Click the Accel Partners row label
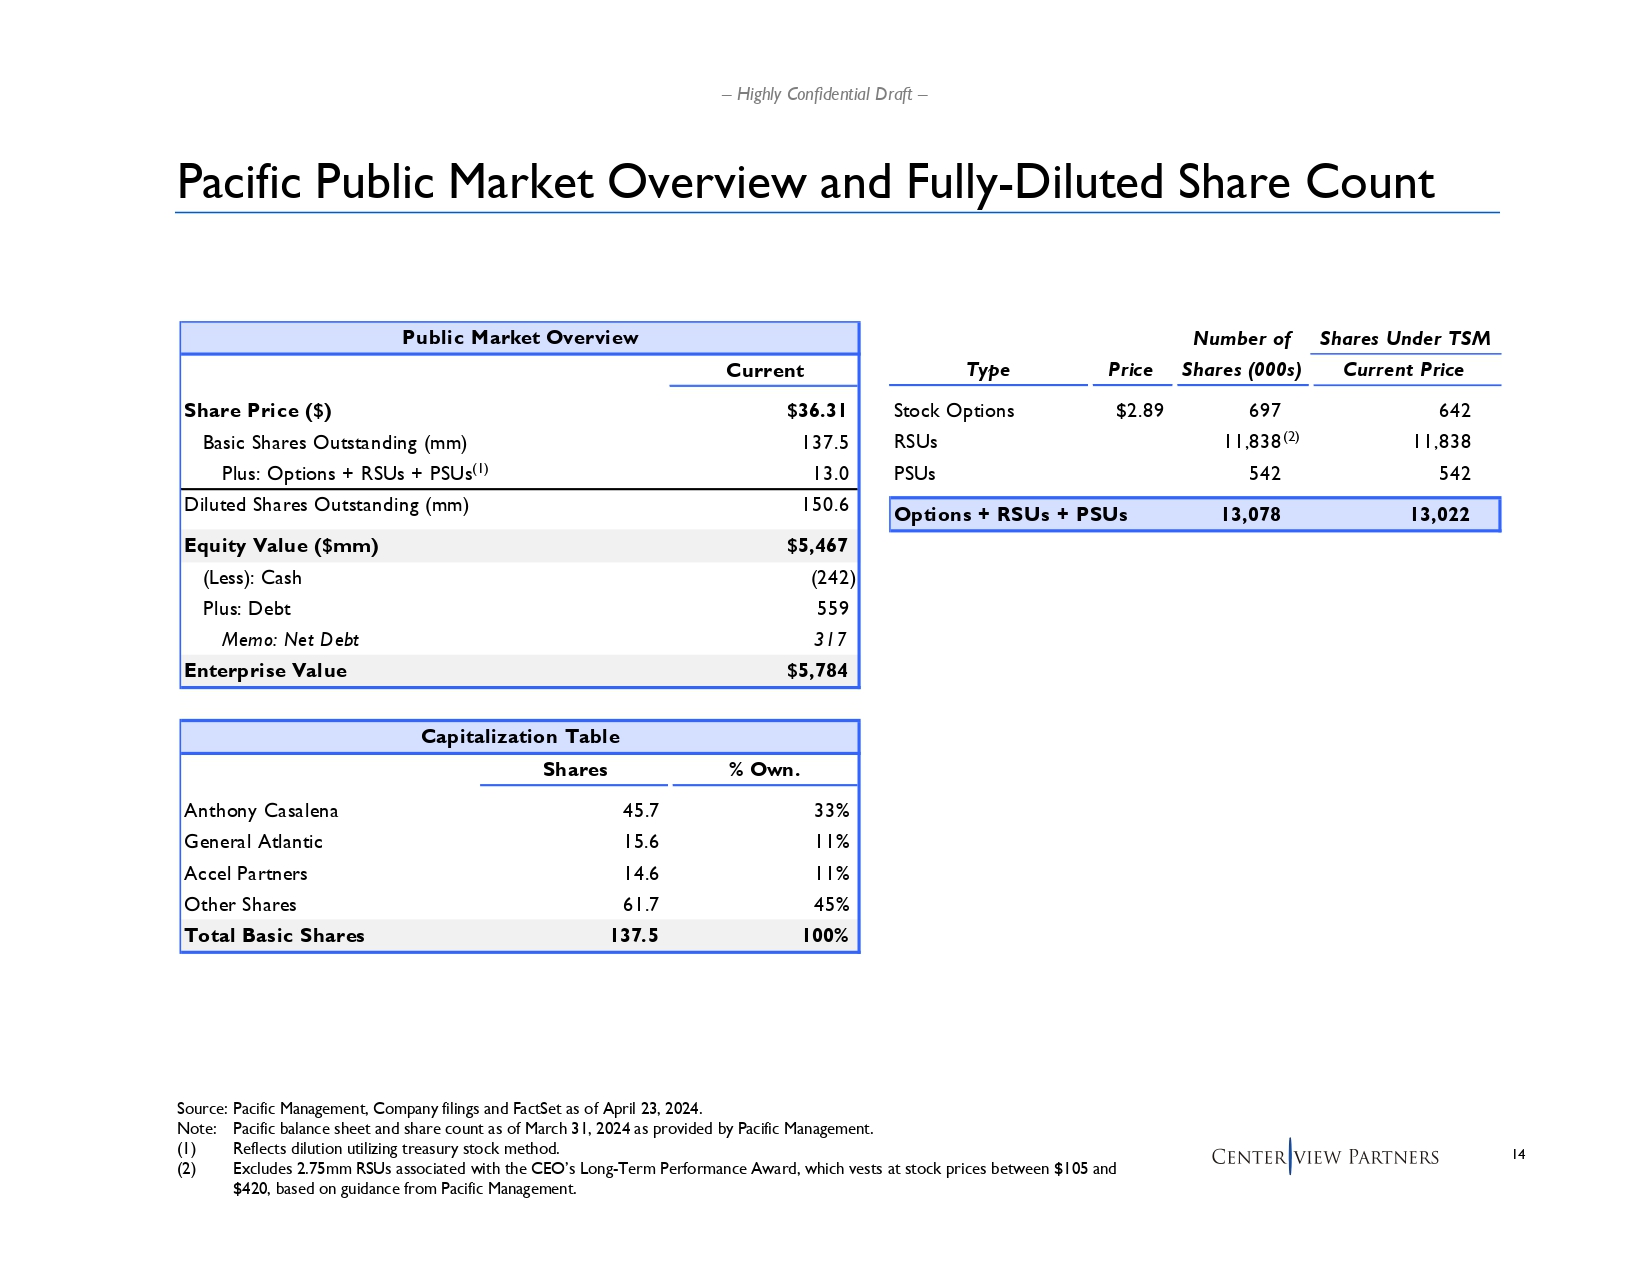 (246, 874)
